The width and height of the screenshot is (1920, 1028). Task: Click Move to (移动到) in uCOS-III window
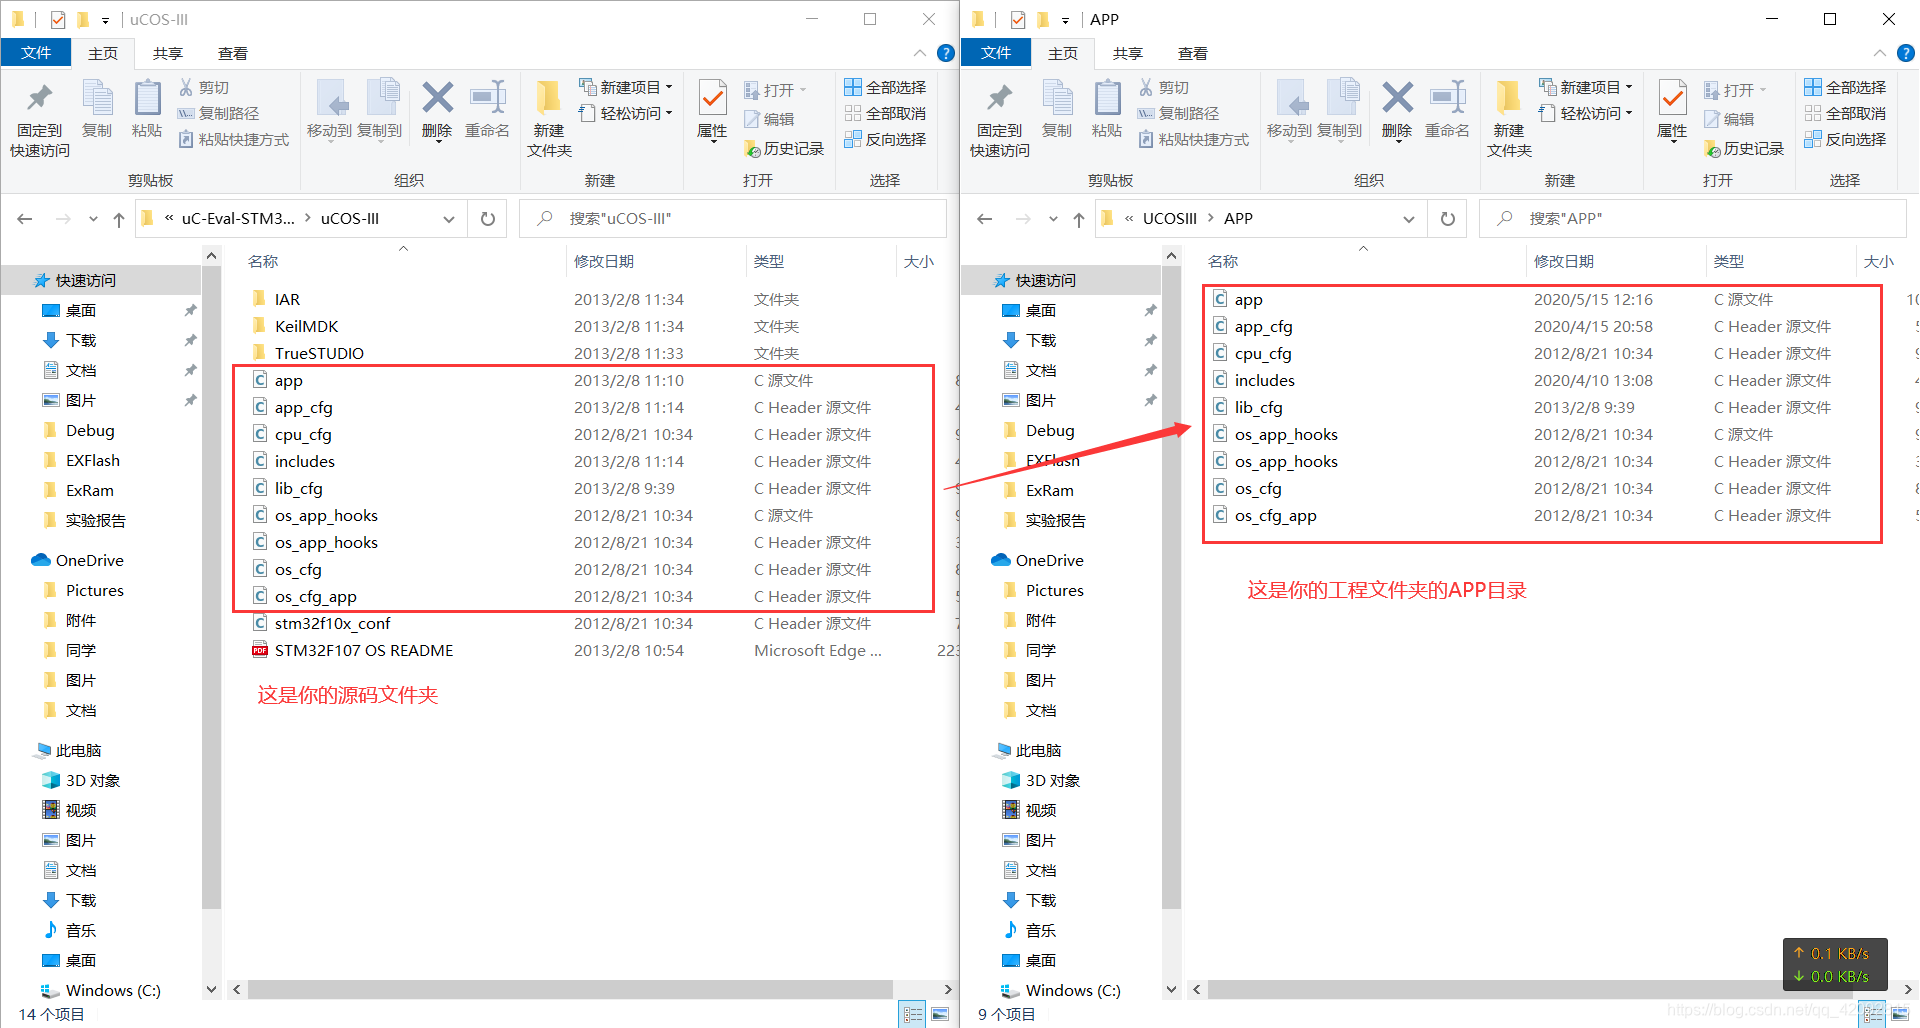[x=329, y=109]
